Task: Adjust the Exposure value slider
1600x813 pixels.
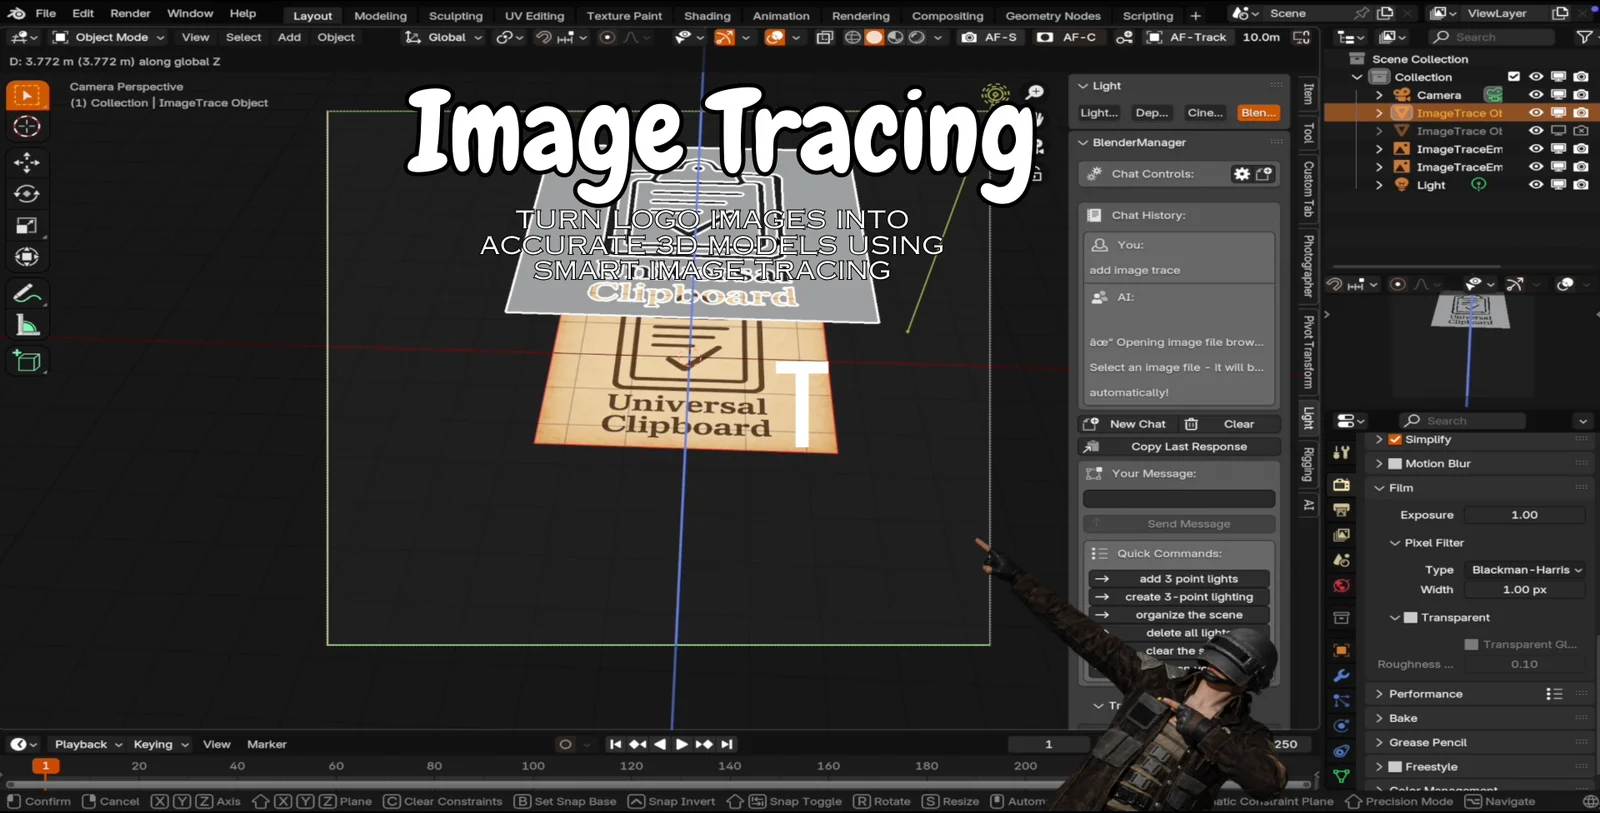Action: point(1525,515)
